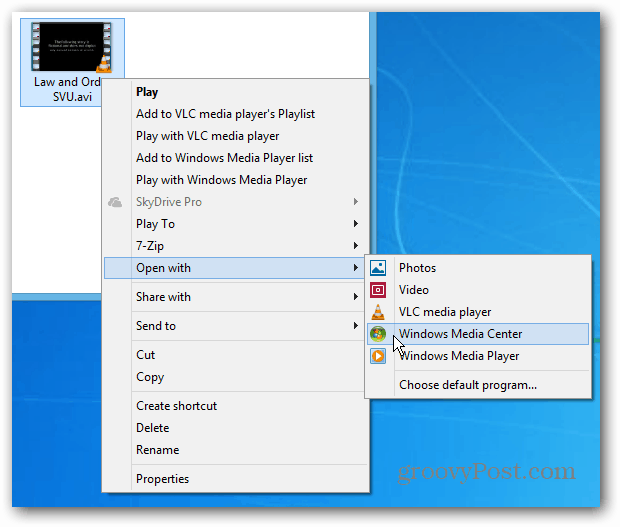Click the Windows Media Center icon

point(378,334)
